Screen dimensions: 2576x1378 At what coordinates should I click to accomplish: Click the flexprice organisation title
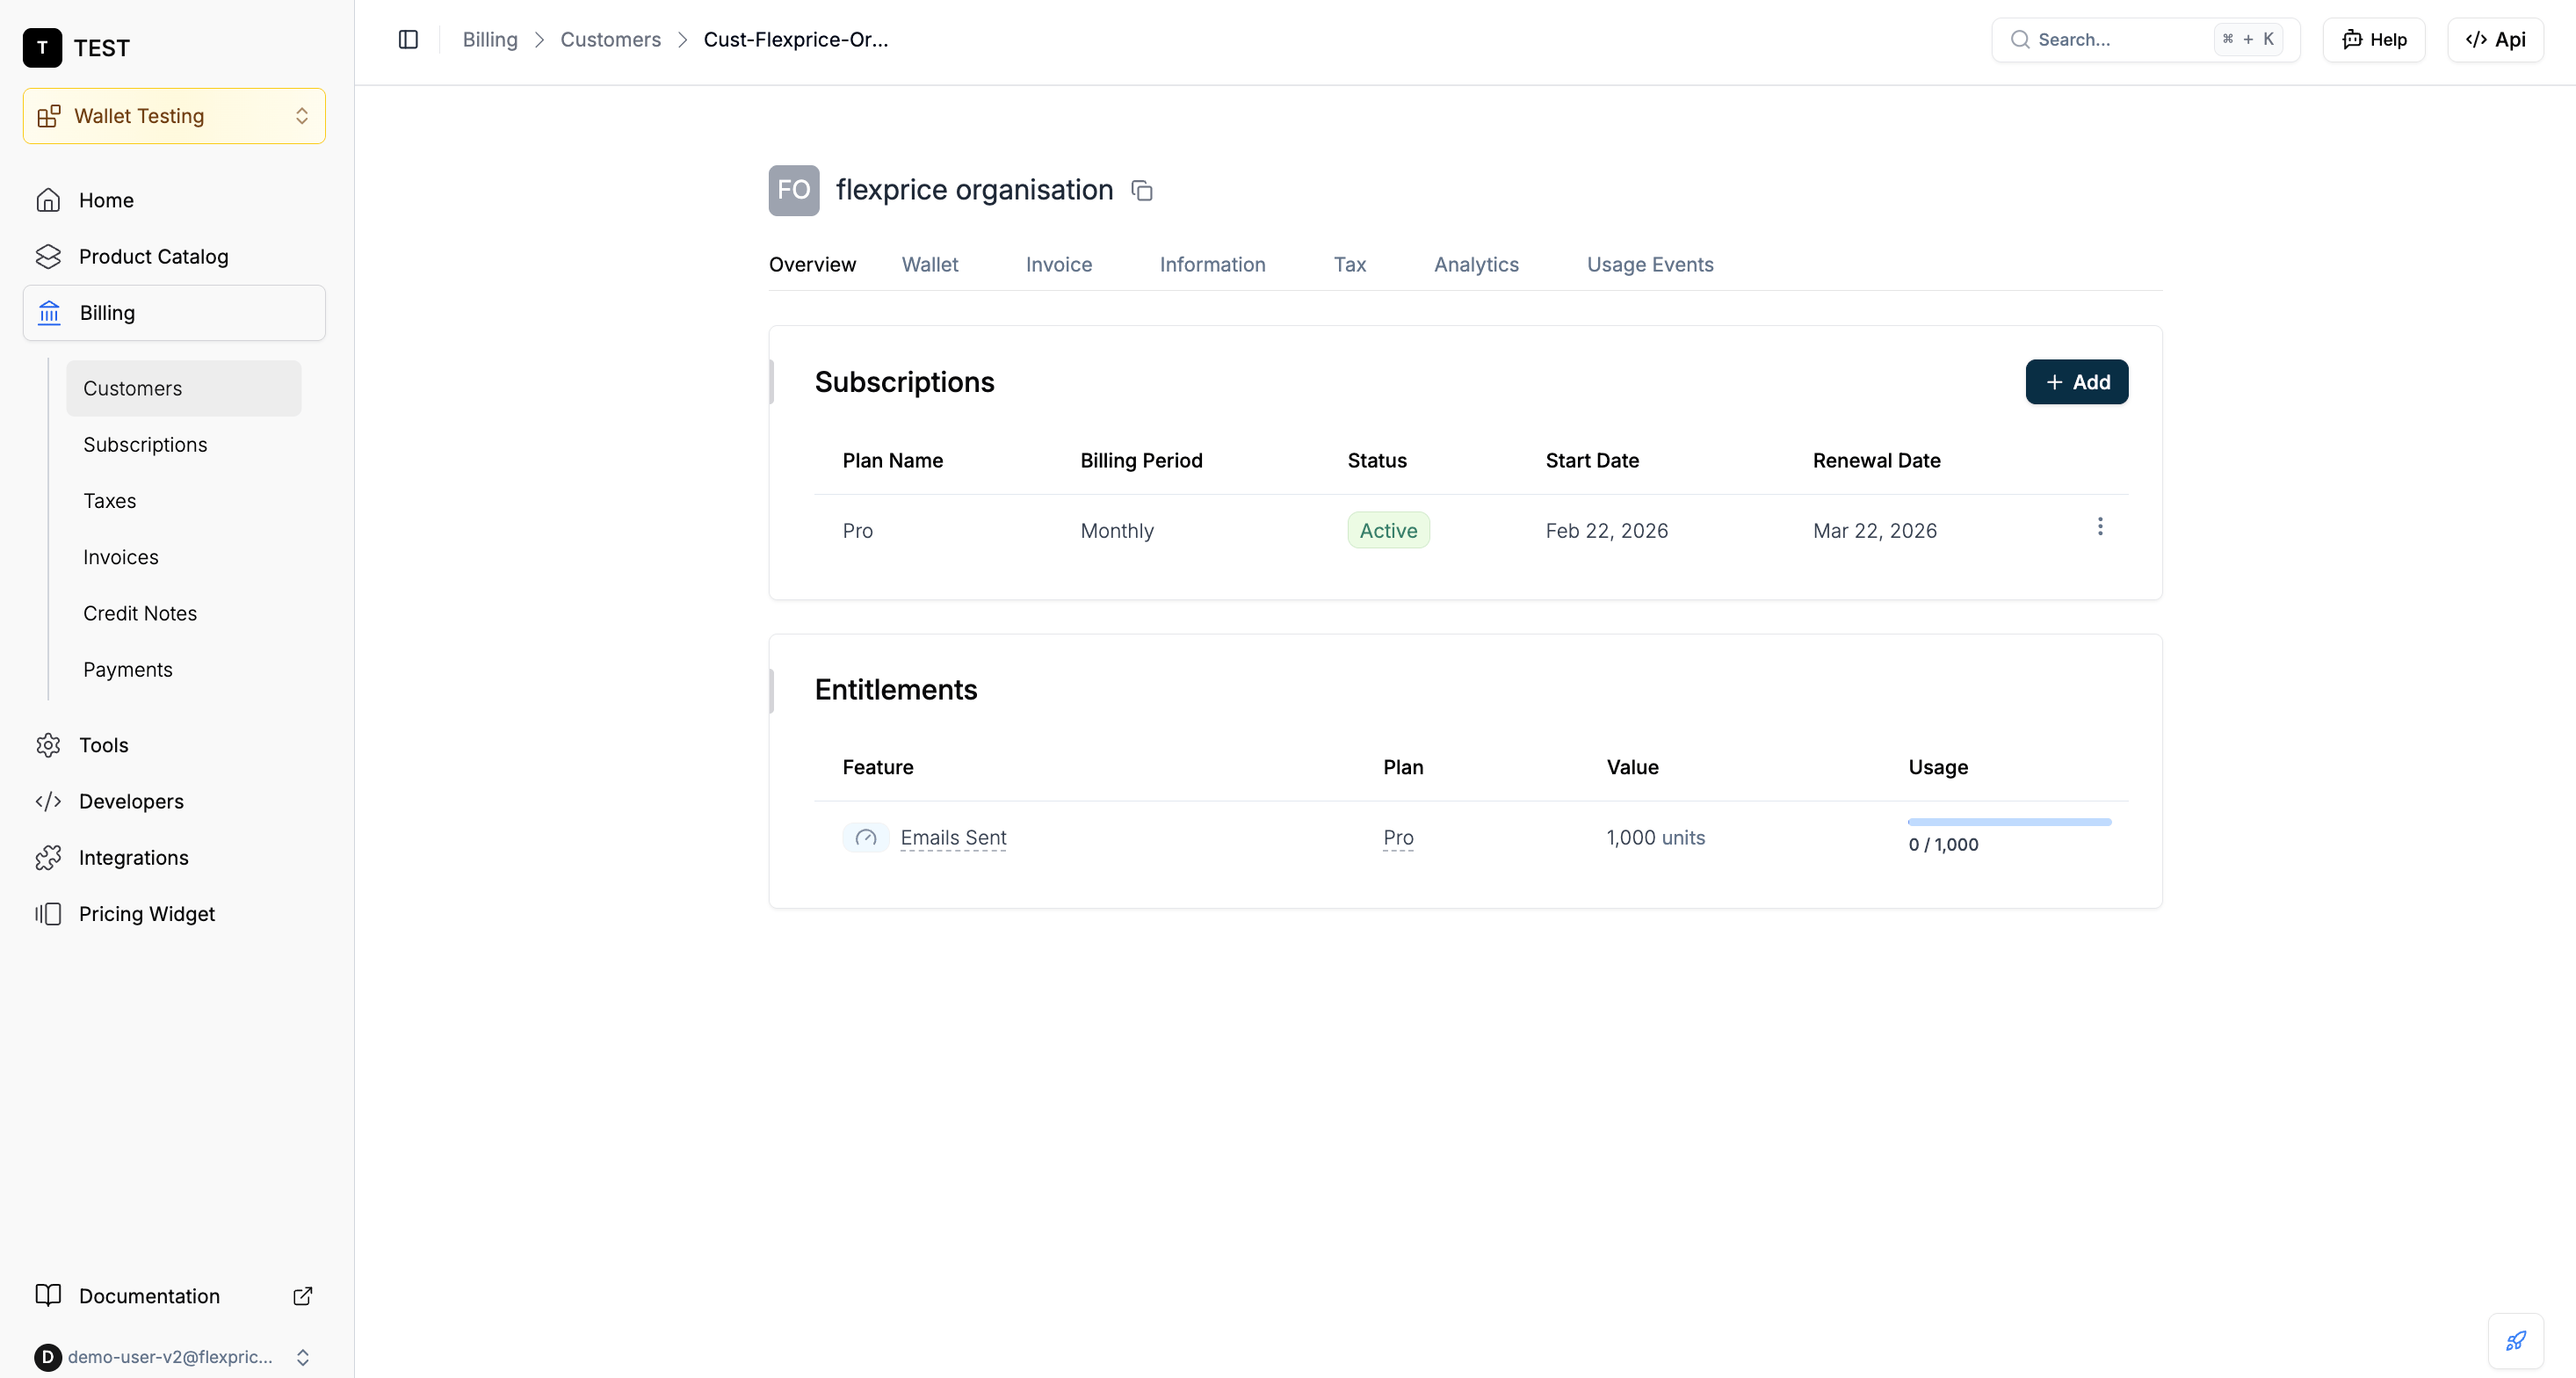[x=974, y=190]
